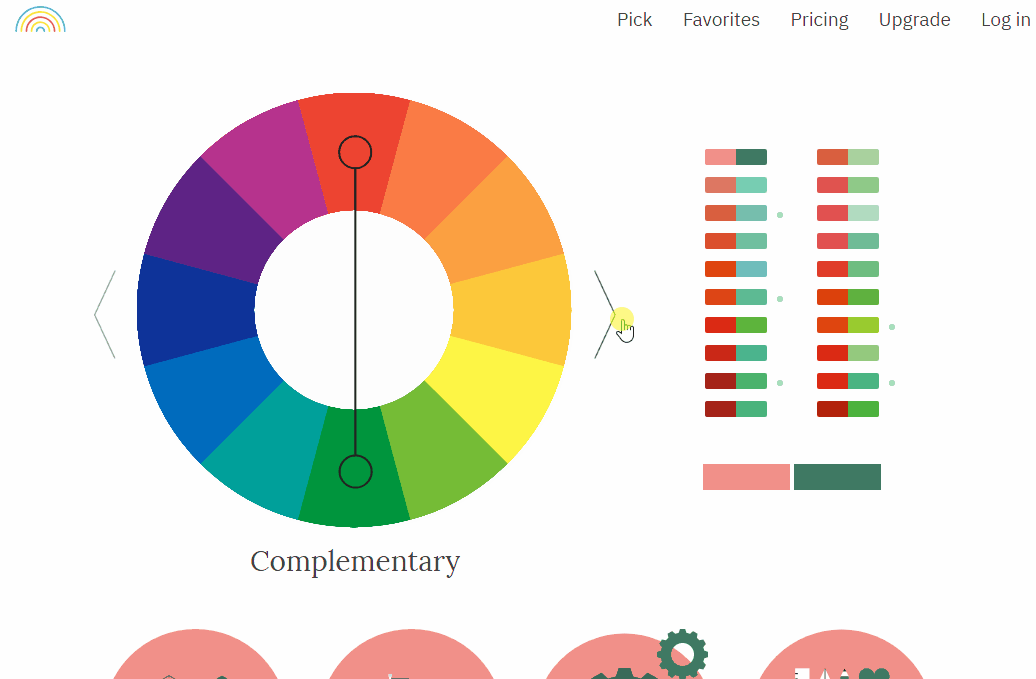
Task: Open the Pricing link
Action: pyautogui.click(x=819, y=20)
